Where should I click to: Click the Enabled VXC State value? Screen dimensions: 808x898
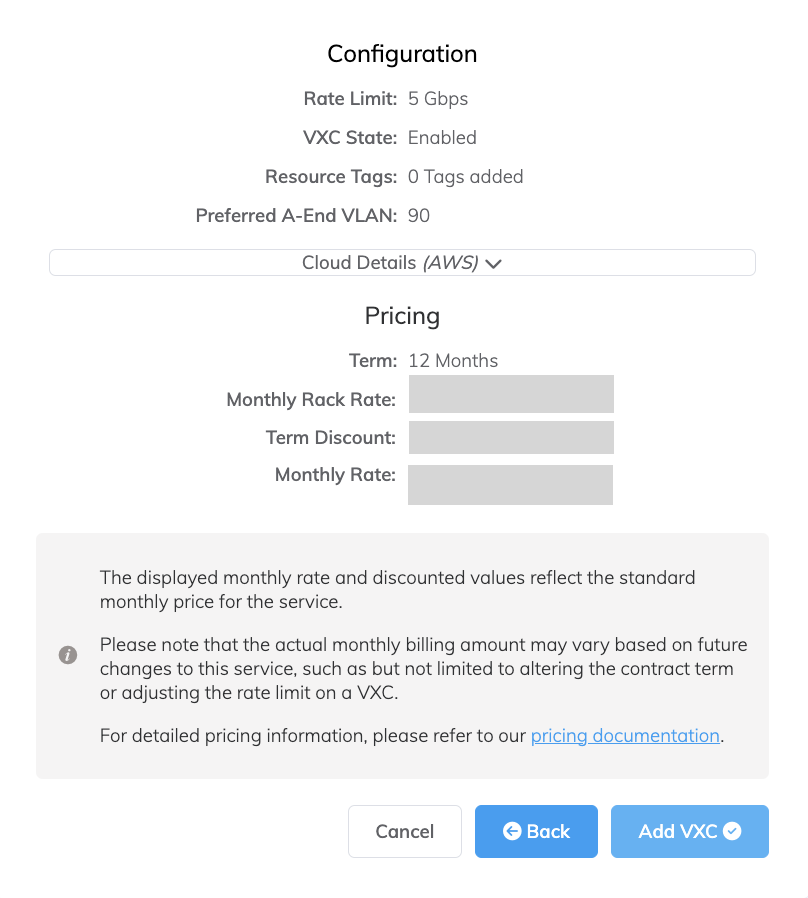tap(442, 138)
